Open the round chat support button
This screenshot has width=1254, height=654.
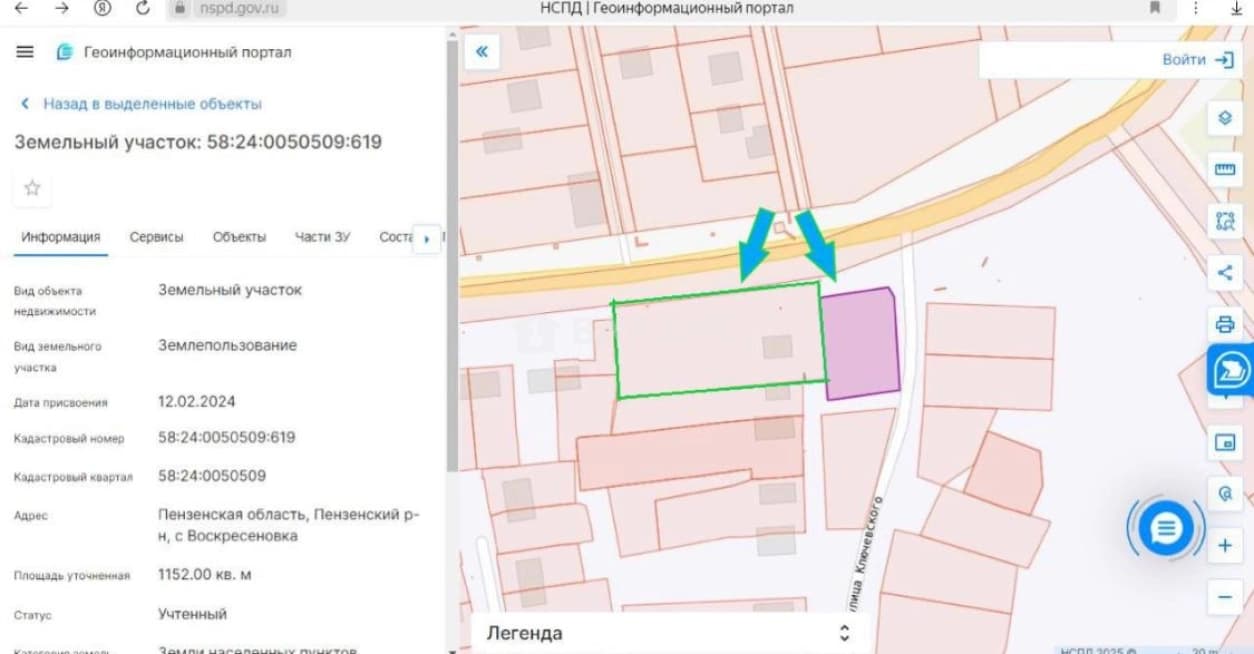[1166, 528]
